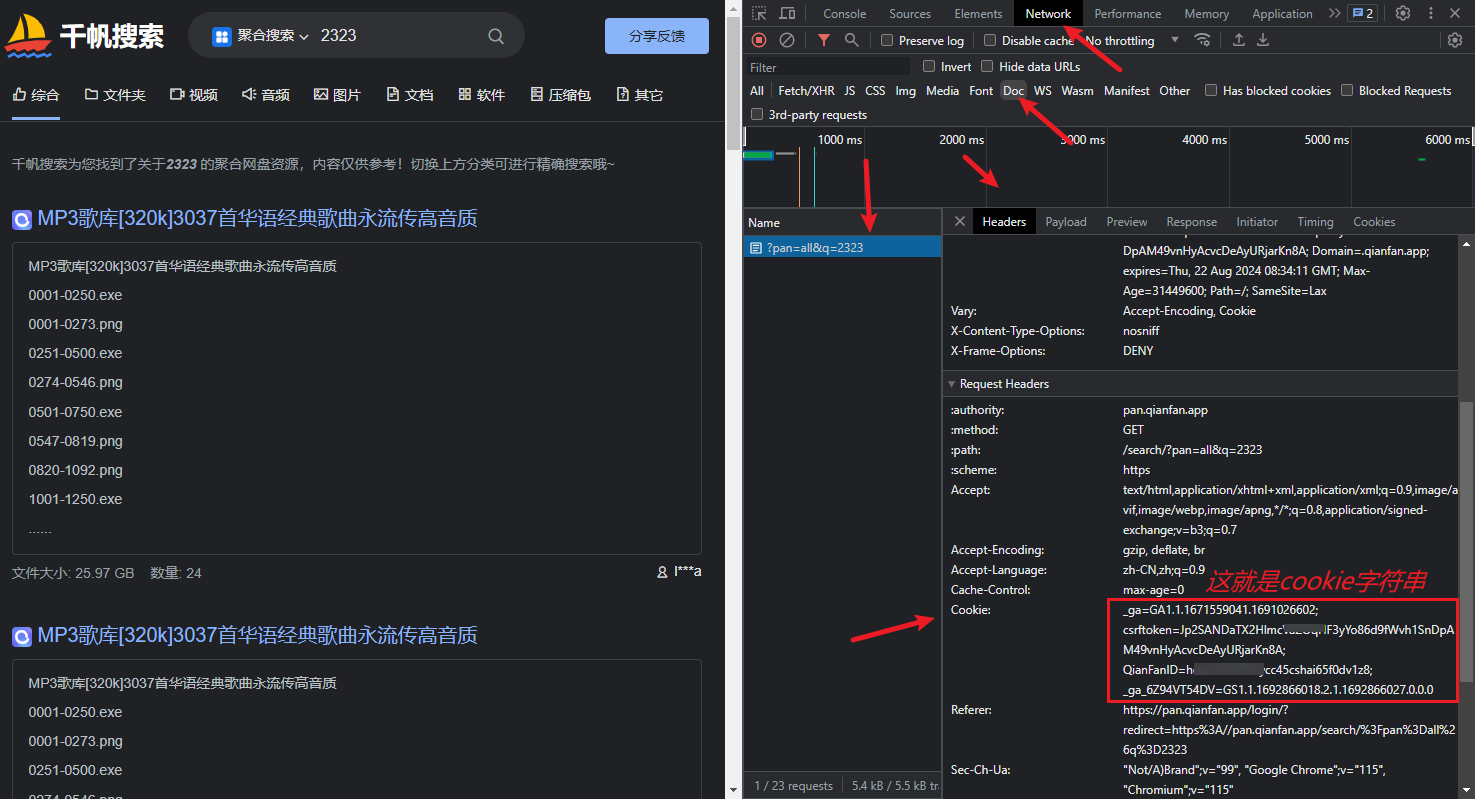The height and width of the screenshot is (799, 1475).
Task: Open the network search magnifier
Action: pyautogui.click(x=851, y=40)
